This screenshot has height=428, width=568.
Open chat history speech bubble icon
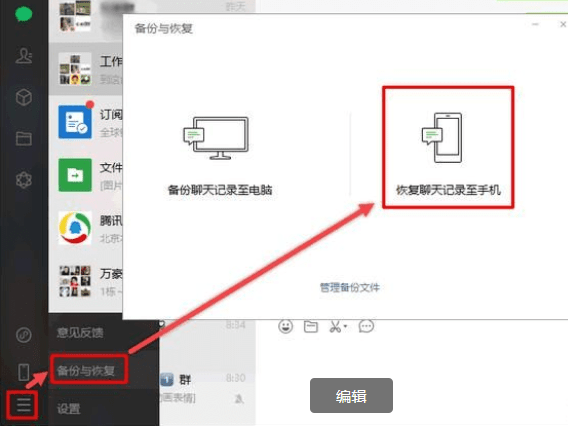[x=366, y=326]
